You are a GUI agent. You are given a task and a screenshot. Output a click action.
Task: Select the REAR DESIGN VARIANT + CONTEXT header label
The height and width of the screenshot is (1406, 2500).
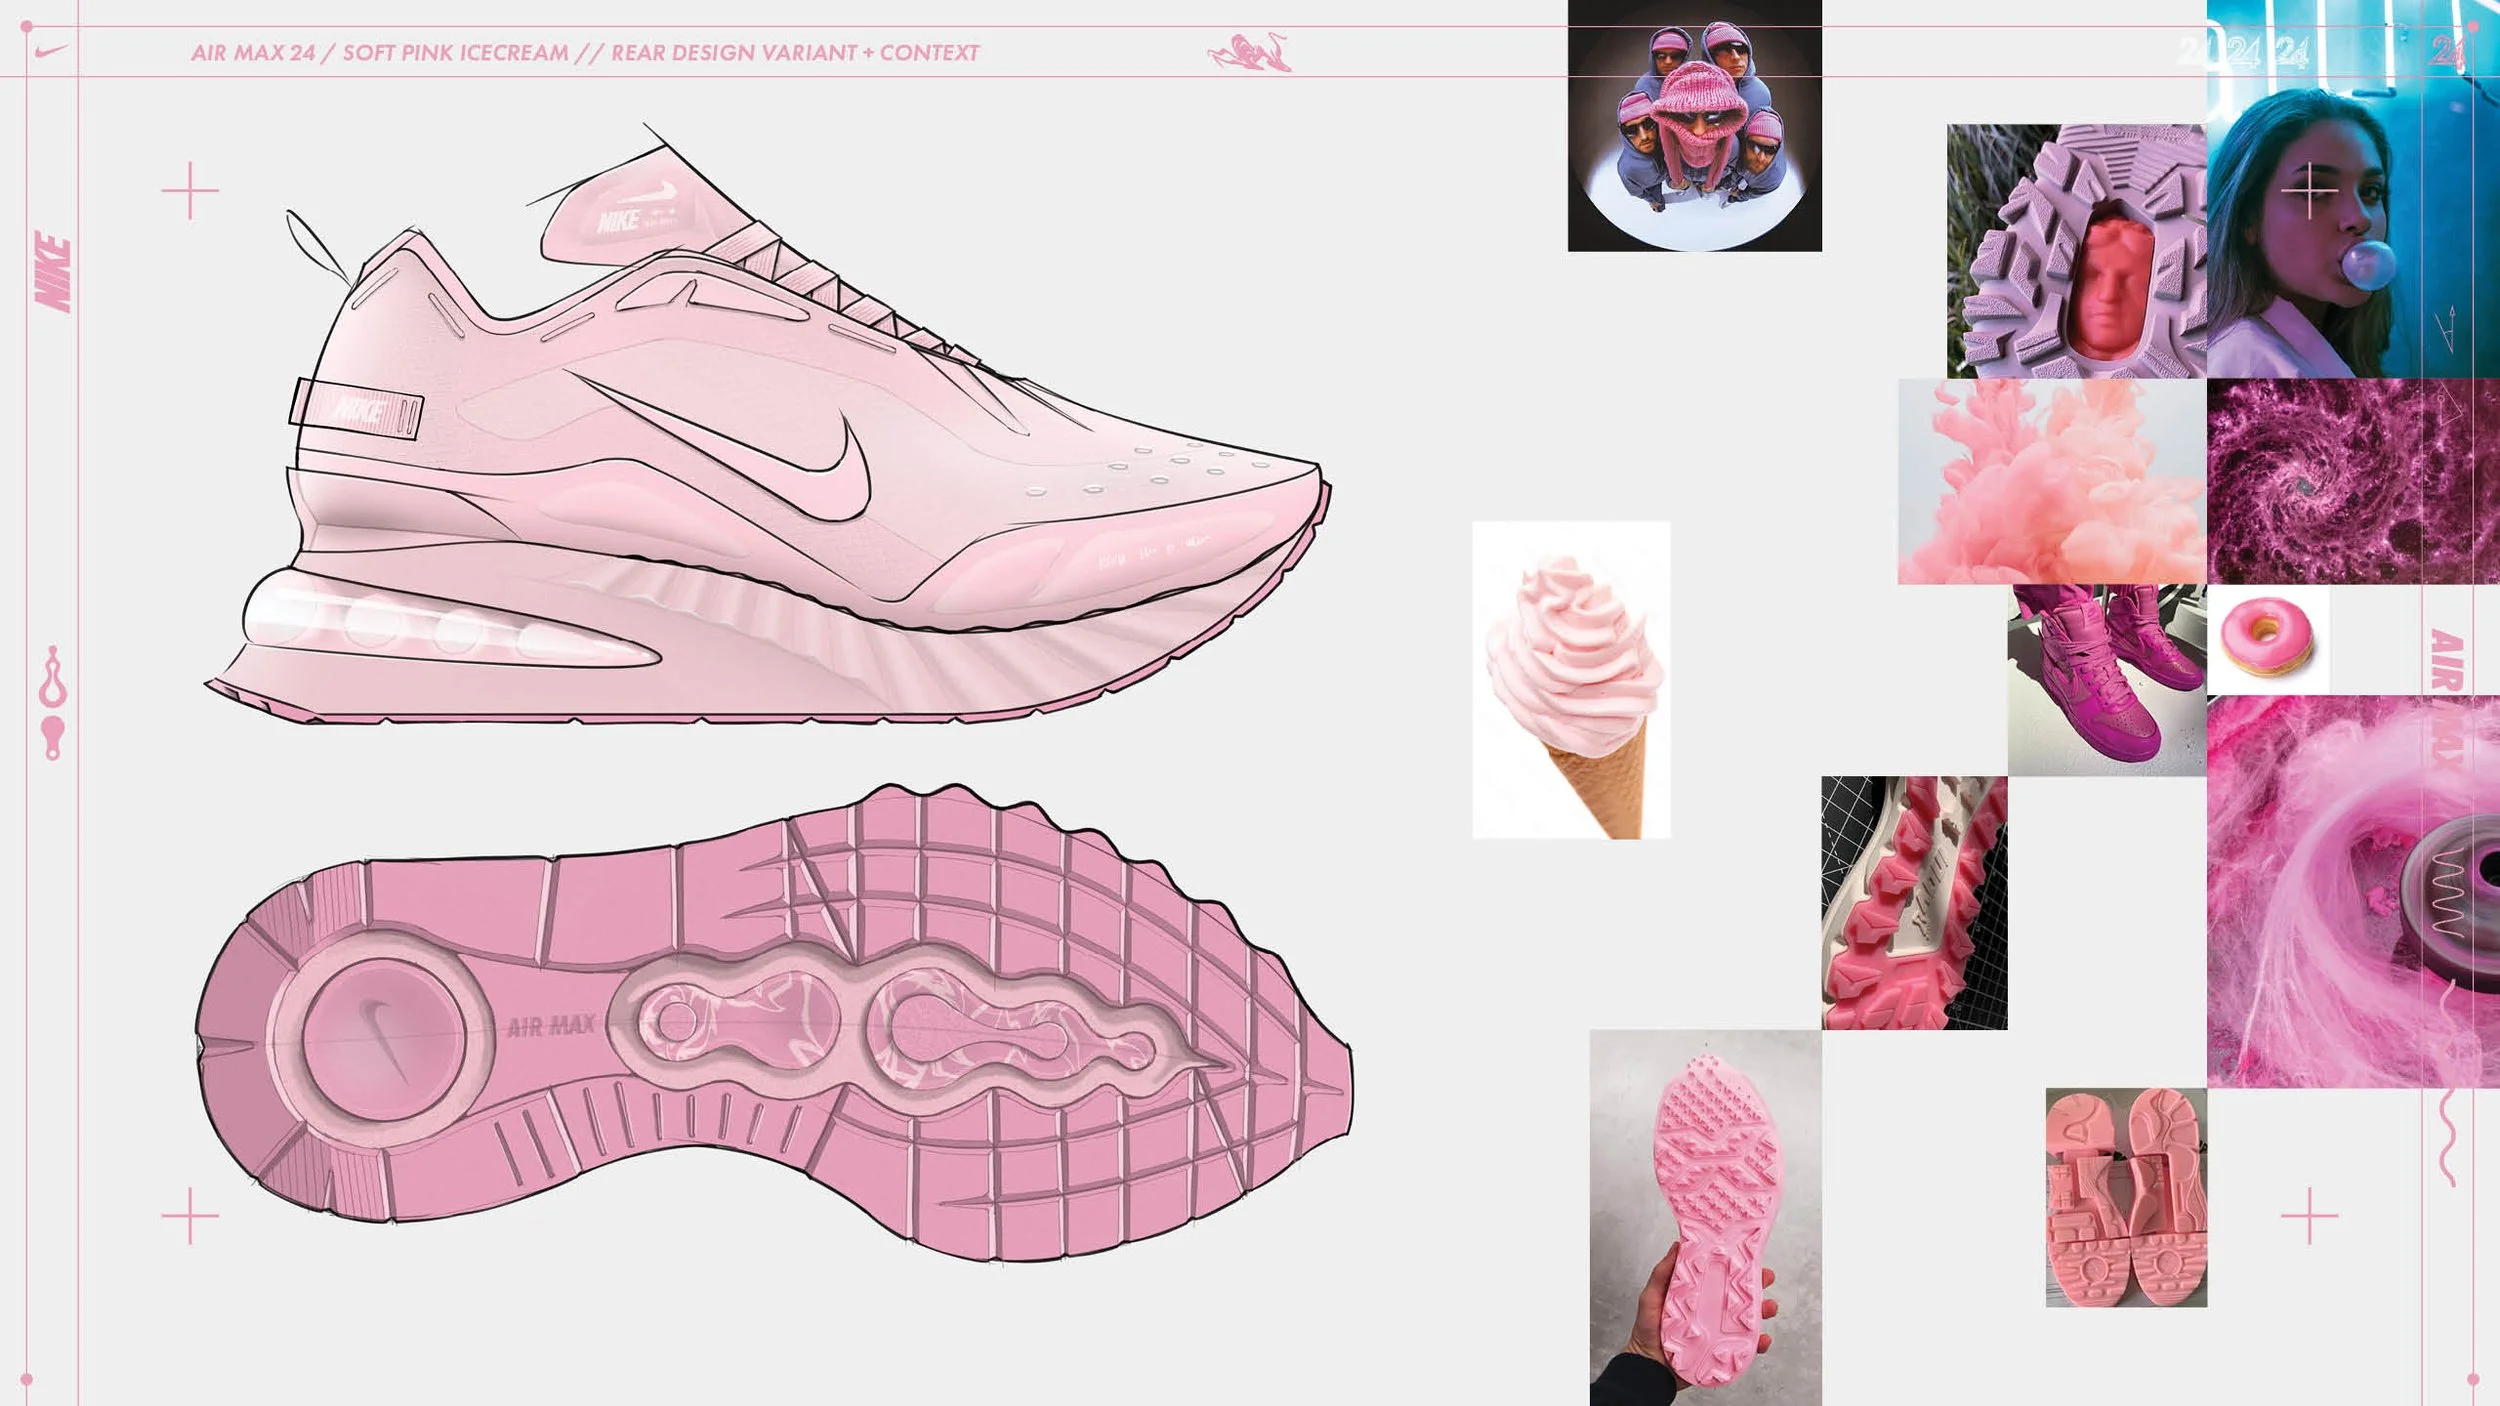pos(795,48)
